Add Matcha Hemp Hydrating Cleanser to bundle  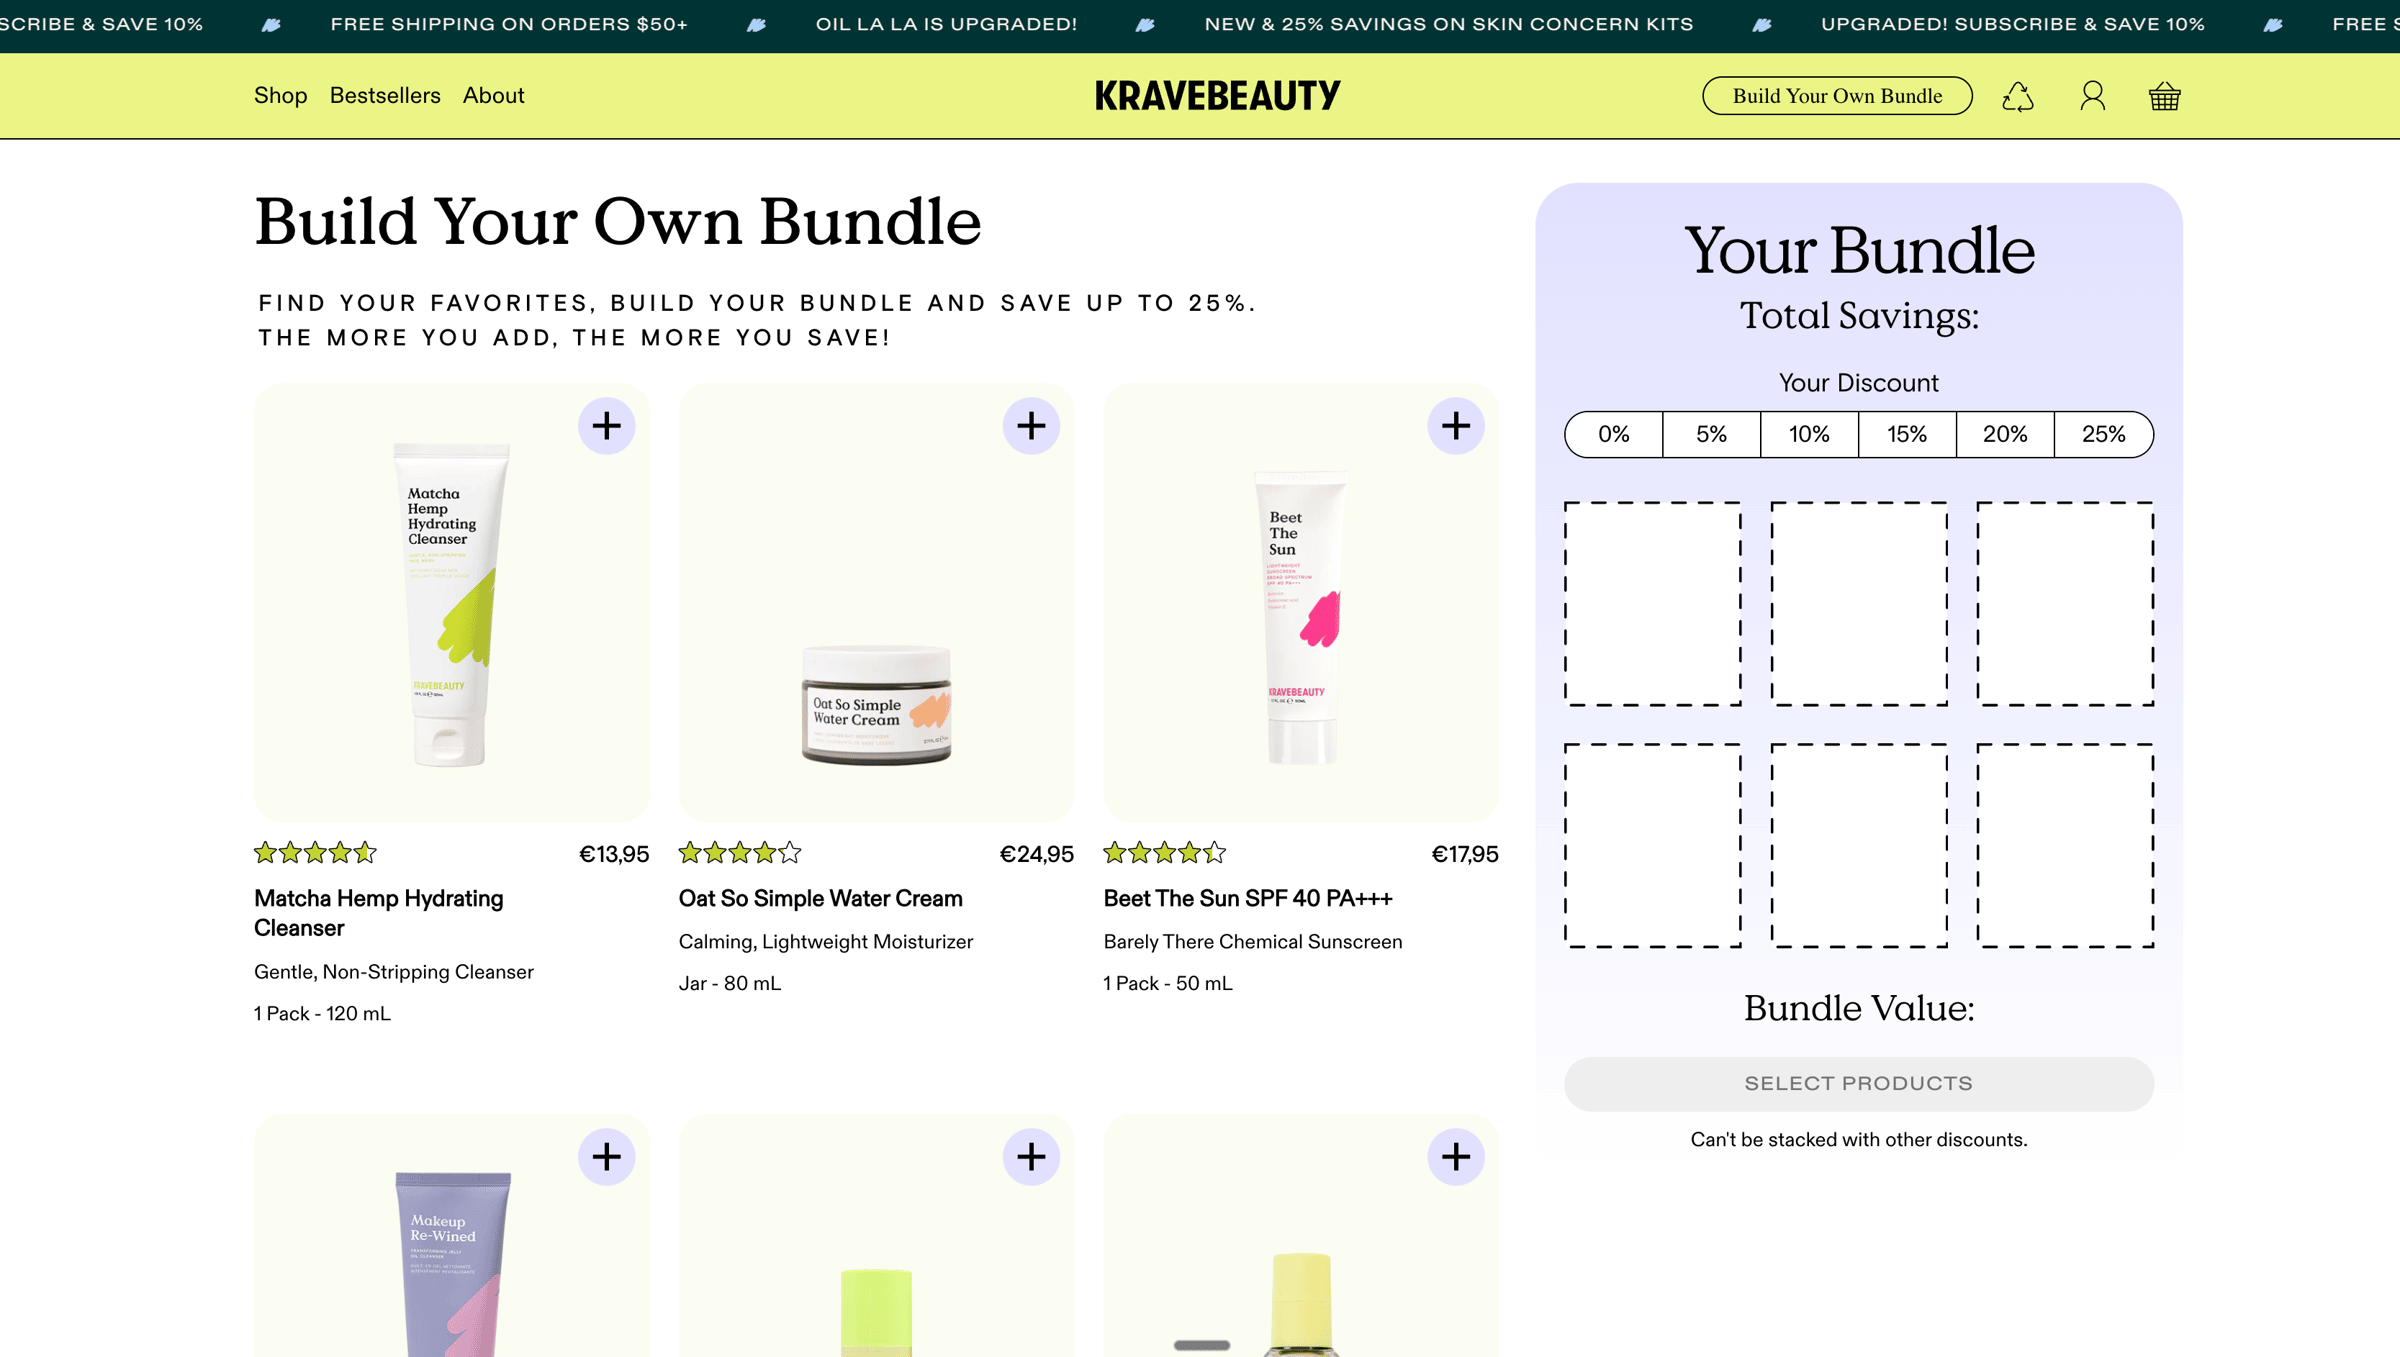click(606, 426)
